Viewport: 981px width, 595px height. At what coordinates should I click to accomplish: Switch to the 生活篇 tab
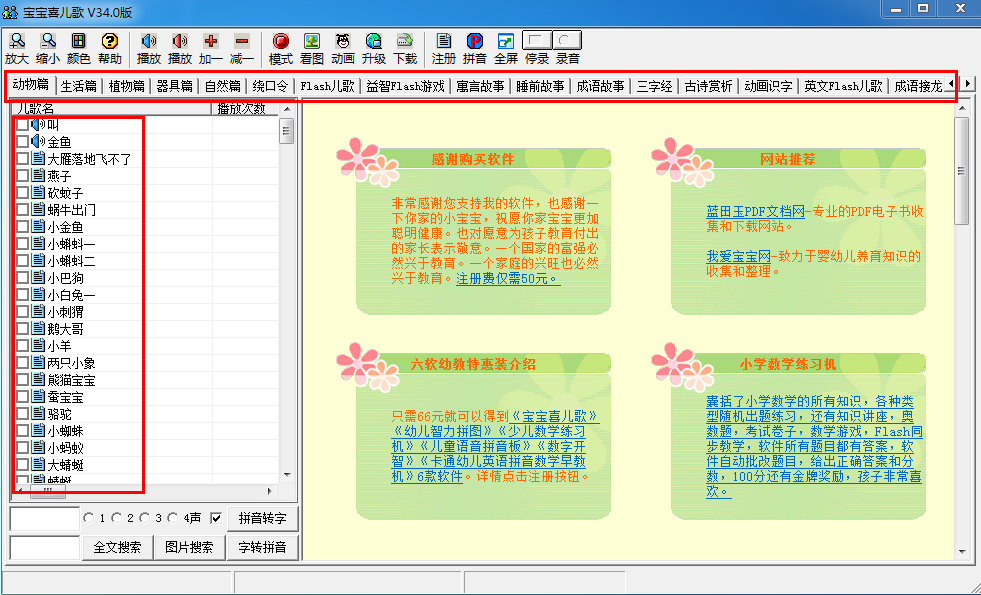(79, 86)
